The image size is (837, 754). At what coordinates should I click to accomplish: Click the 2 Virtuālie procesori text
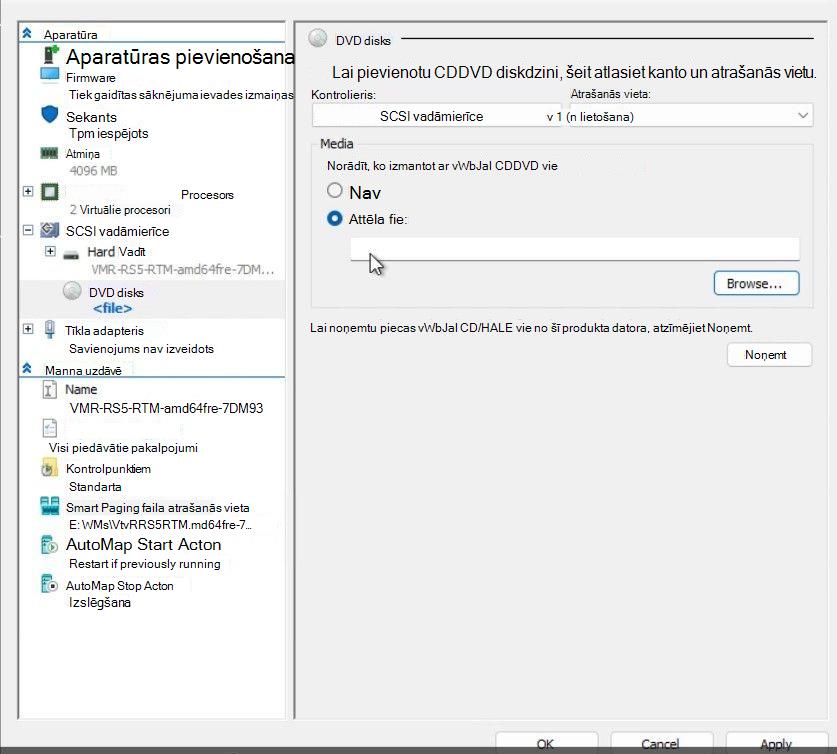120,210
